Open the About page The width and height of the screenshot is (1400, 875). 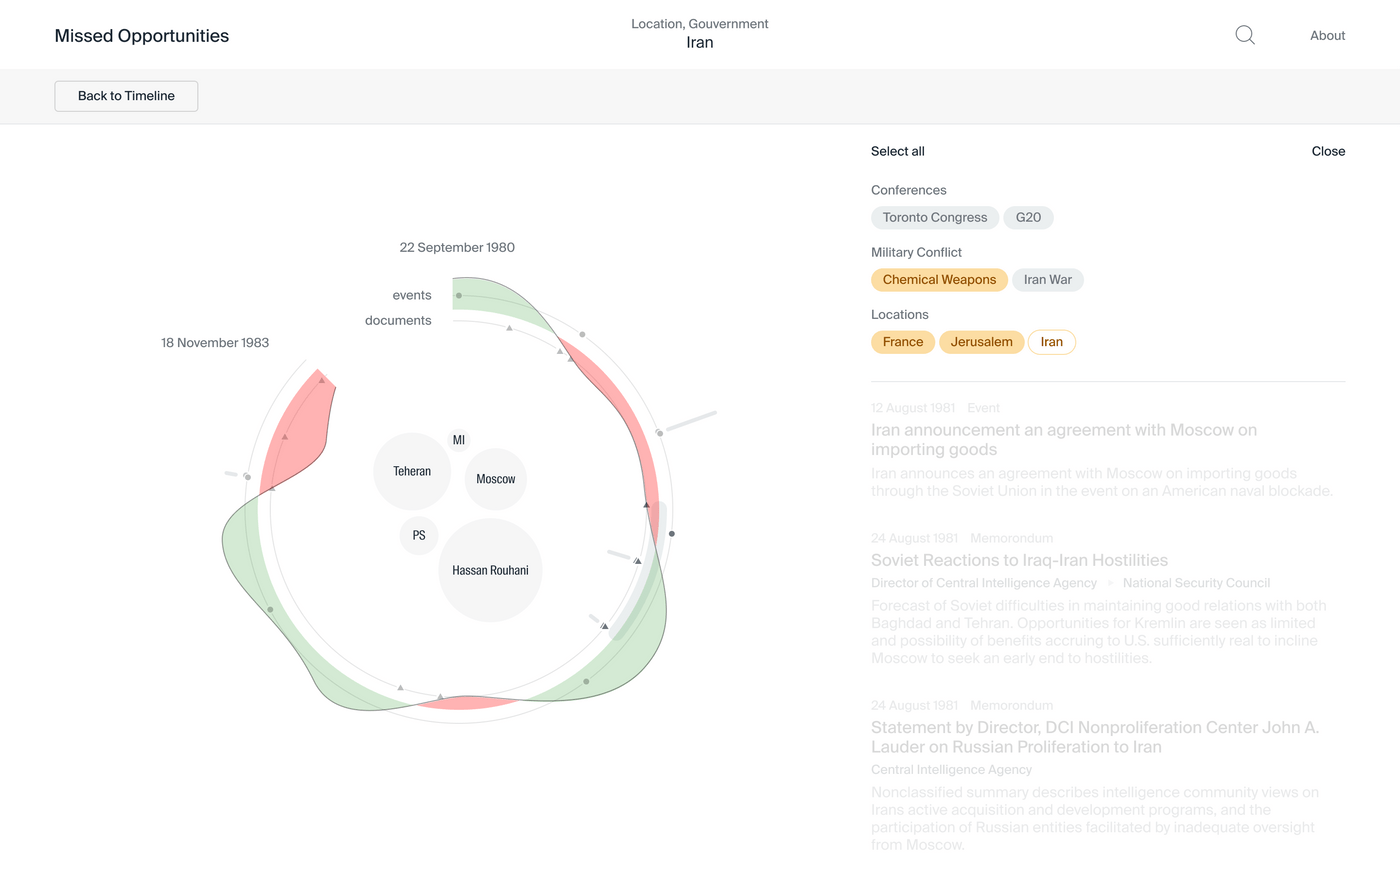(x=1327, y=35)
